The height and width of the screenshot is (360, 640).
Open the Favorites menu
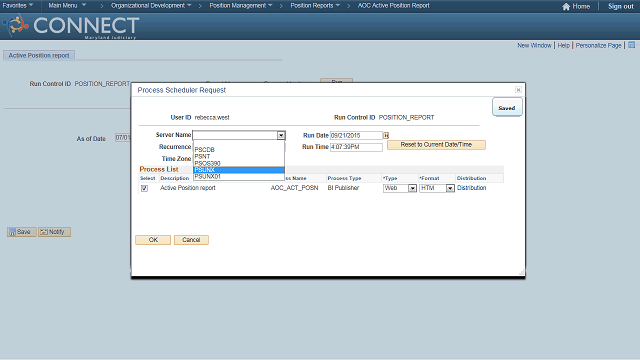[x=18, y=5]
